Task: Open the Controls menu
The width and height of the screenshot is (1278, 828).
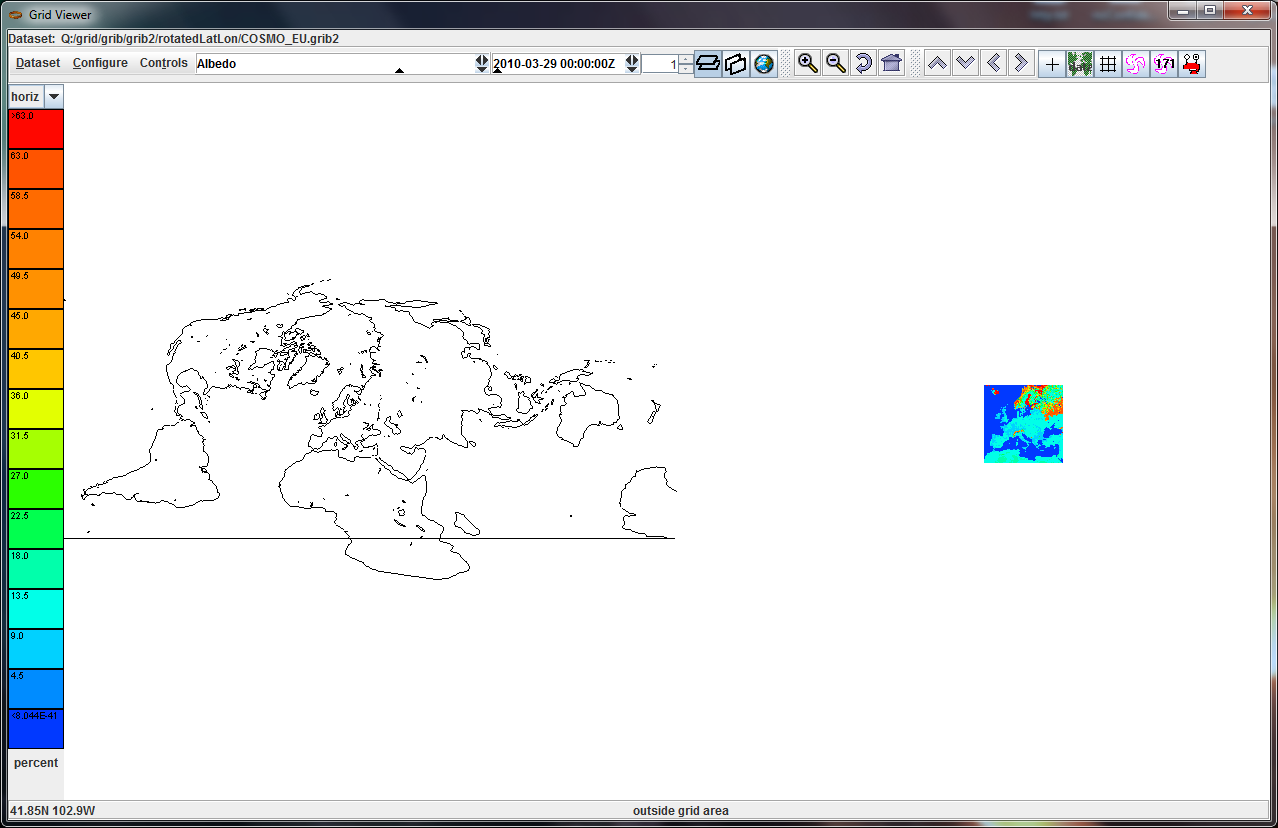Action: [163, 63]
